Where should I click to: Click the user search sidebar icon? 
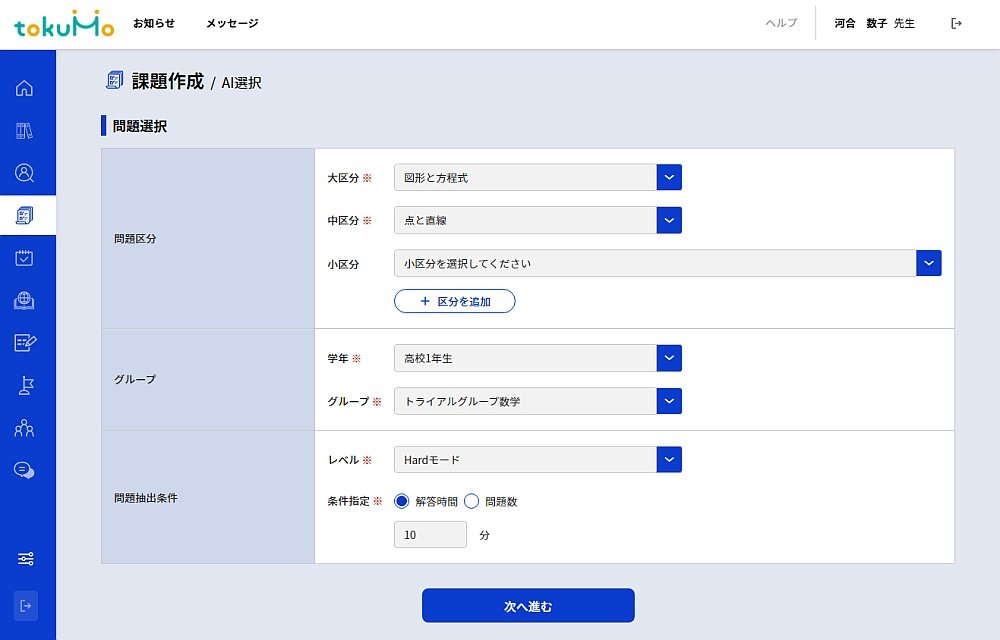26,172
